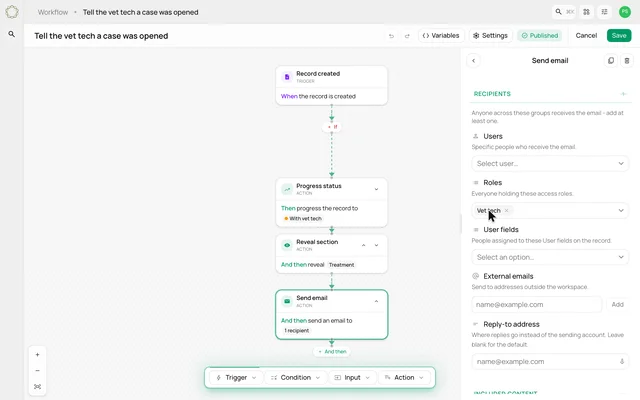Click the workflow title Tell the vet tech
640x400 pixels.
101,36
